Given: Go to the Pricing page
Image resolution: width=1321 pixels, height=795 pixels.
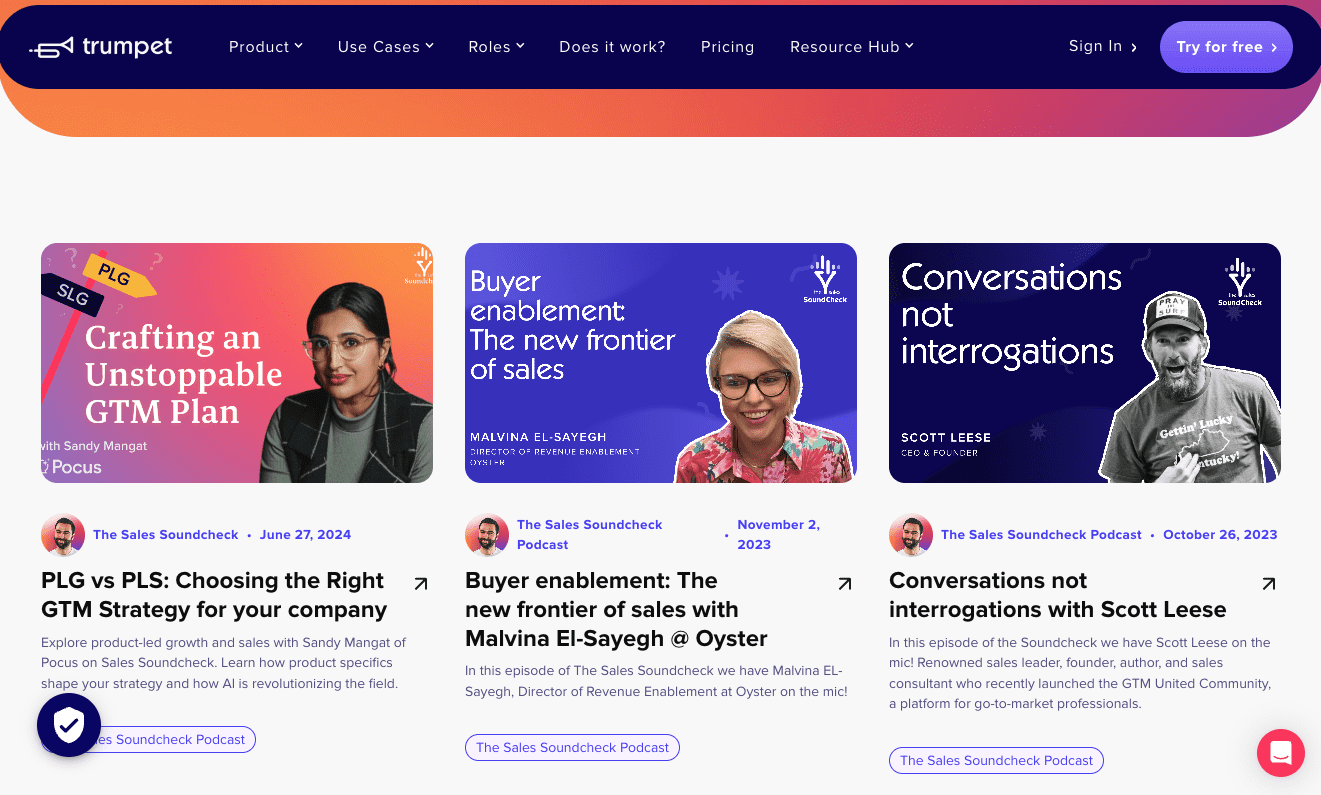Looking at the screenshot, I should point(727,47).
